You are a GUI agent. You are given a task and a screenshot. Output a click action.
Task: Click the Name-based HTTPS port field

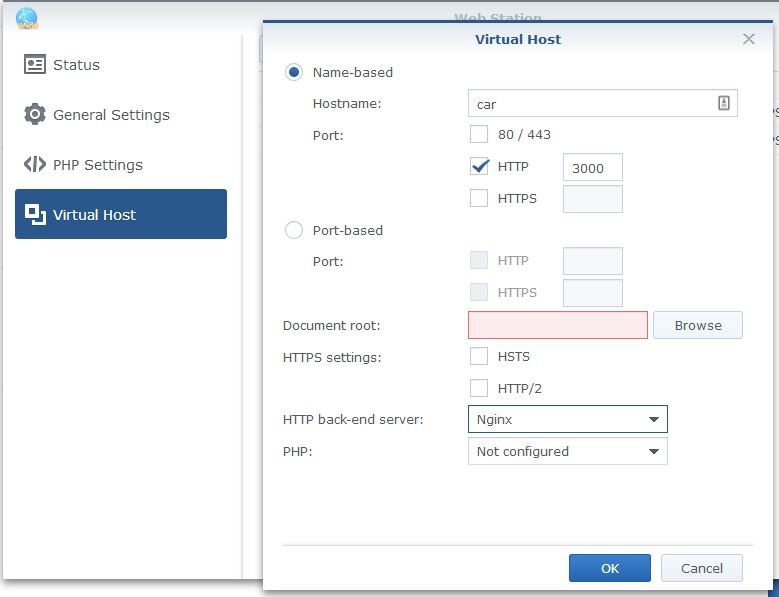(x=593, y=199)
